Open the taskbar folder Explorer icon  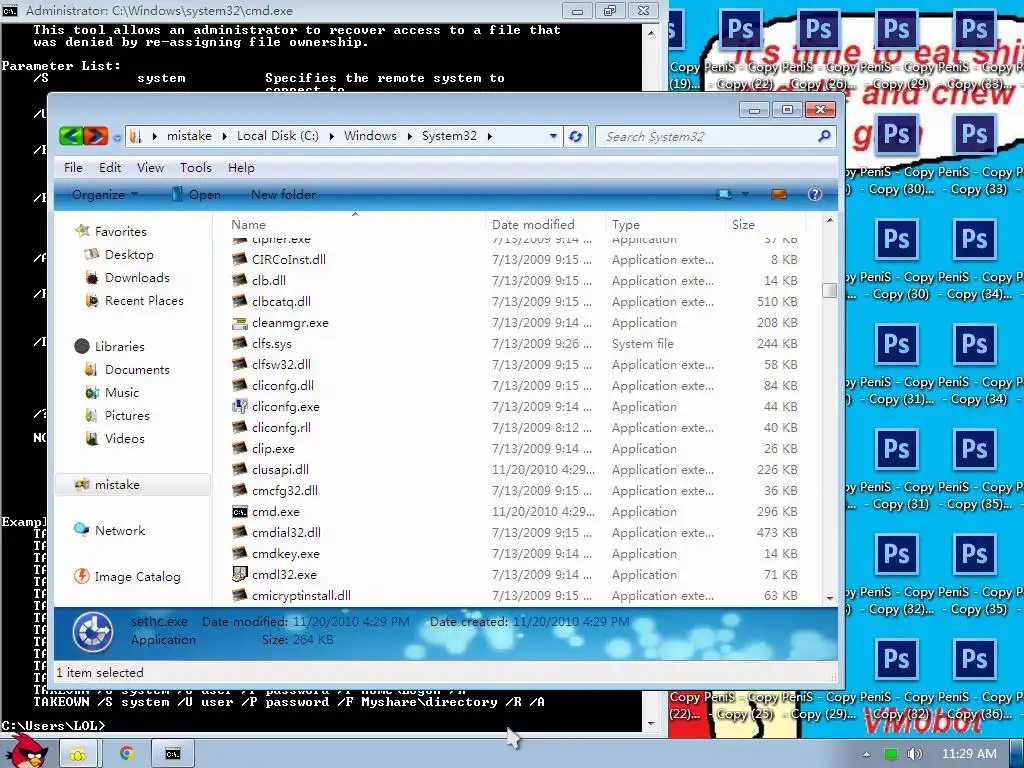[x=78, y=754]
